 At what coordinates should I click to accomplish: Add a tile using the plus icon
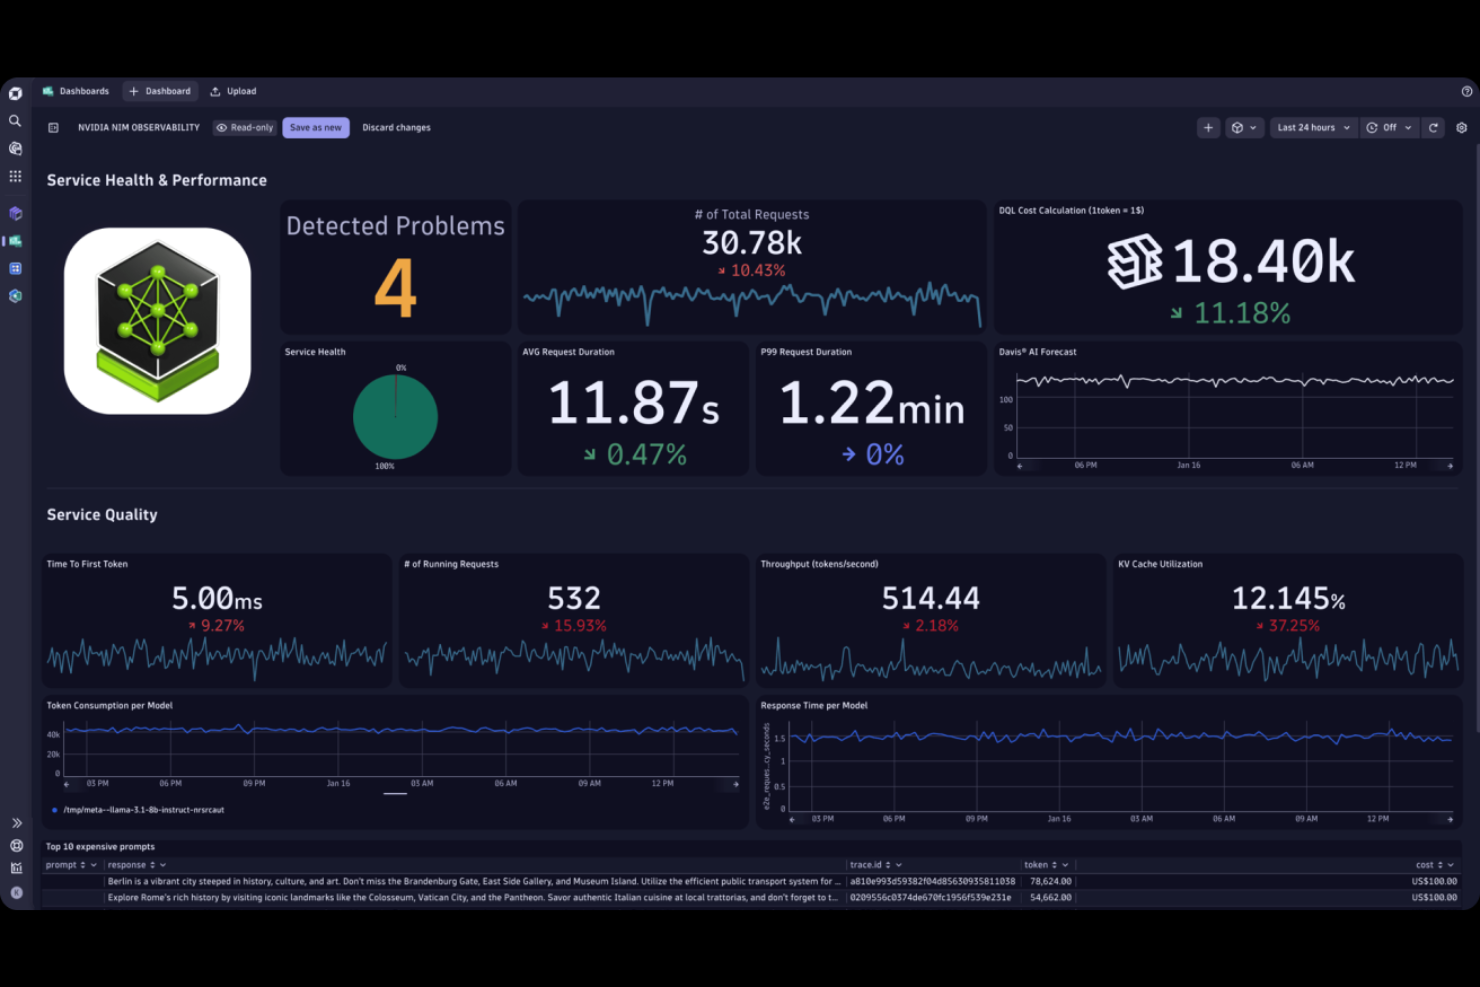1208,127
